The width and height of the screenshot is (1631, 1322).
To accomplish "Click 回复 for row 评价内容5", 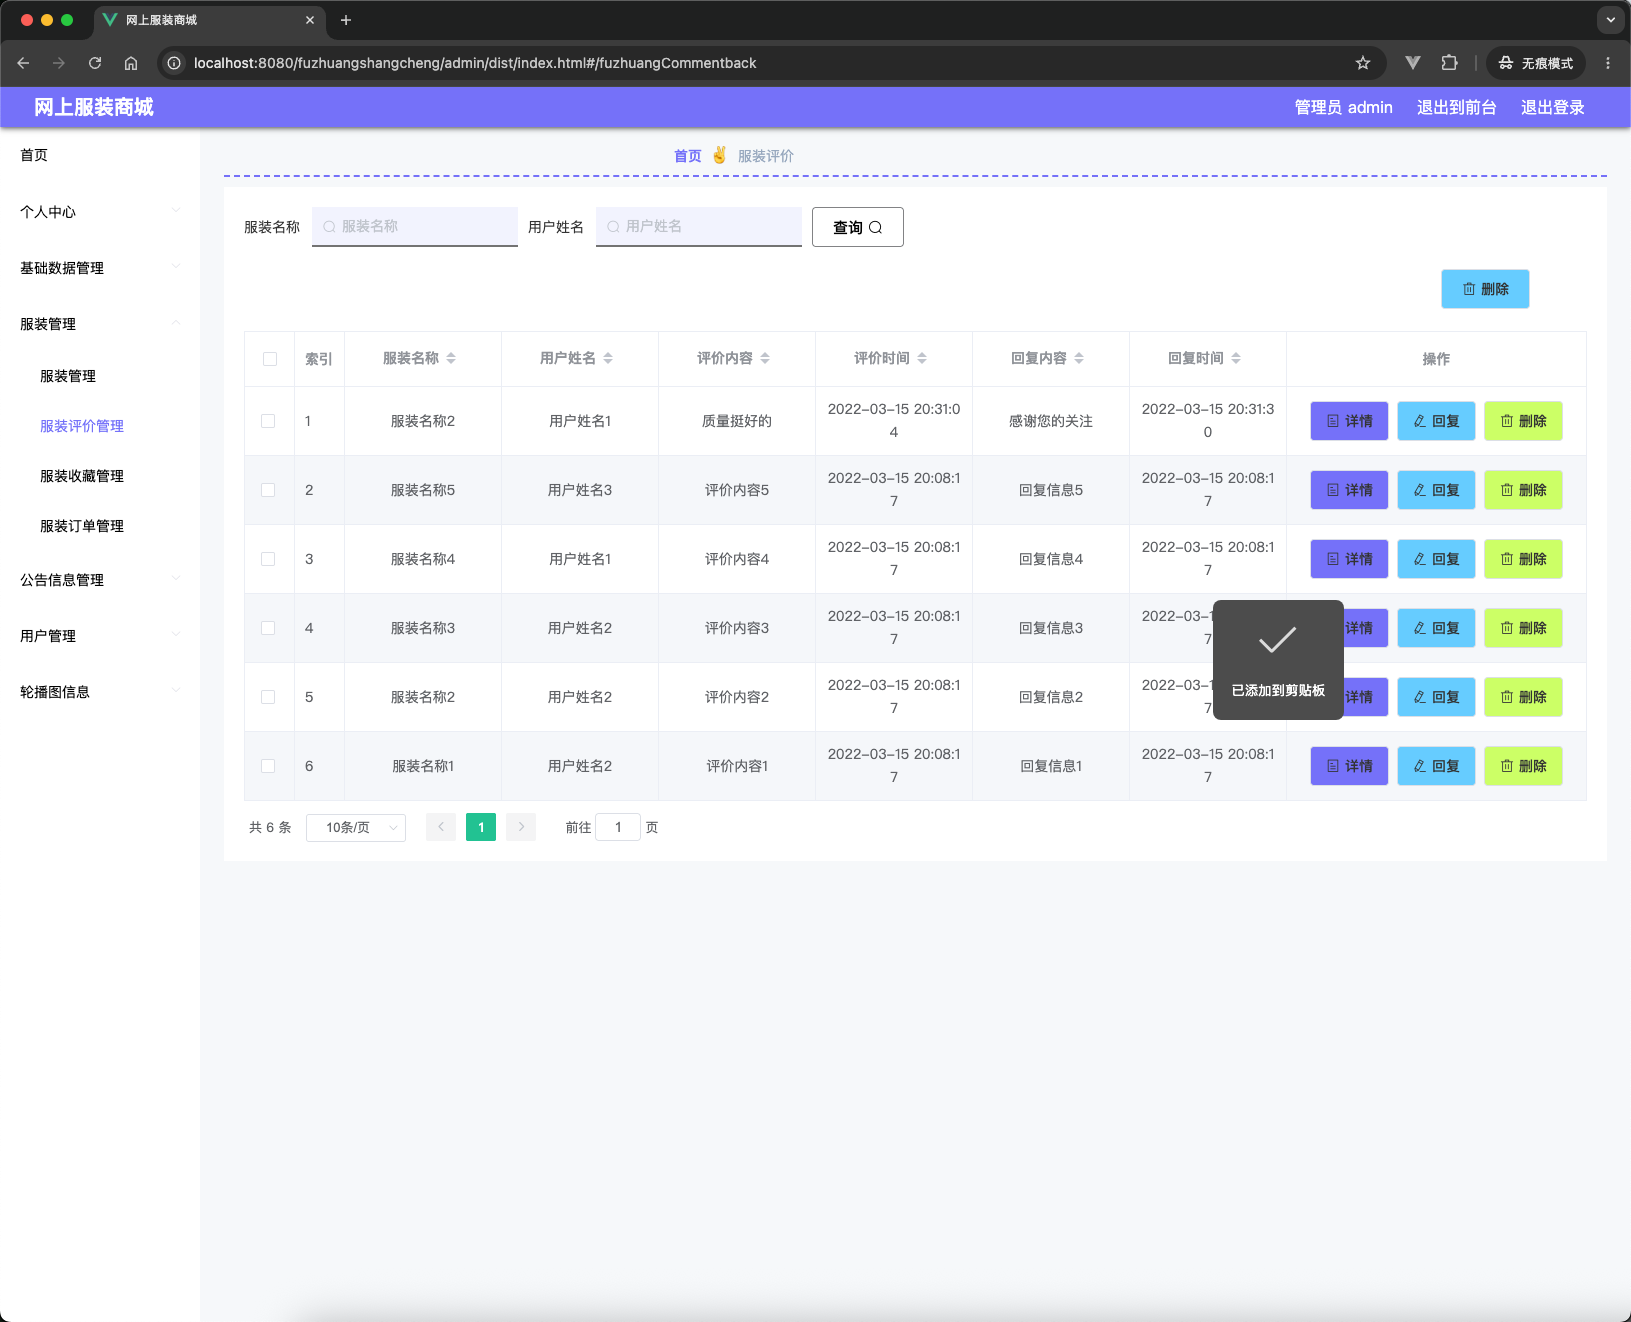I will 1436,490.
